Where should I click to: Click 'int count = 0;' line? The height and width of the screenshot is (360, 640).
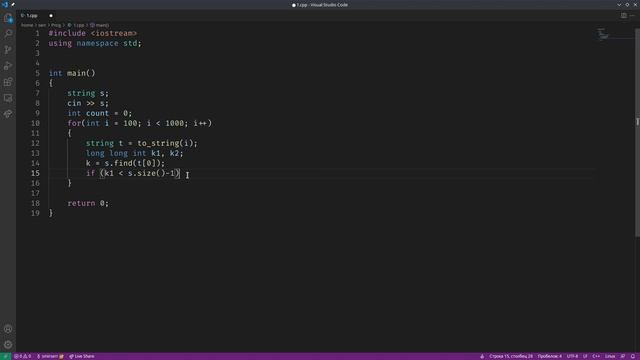tap(100, 113)
